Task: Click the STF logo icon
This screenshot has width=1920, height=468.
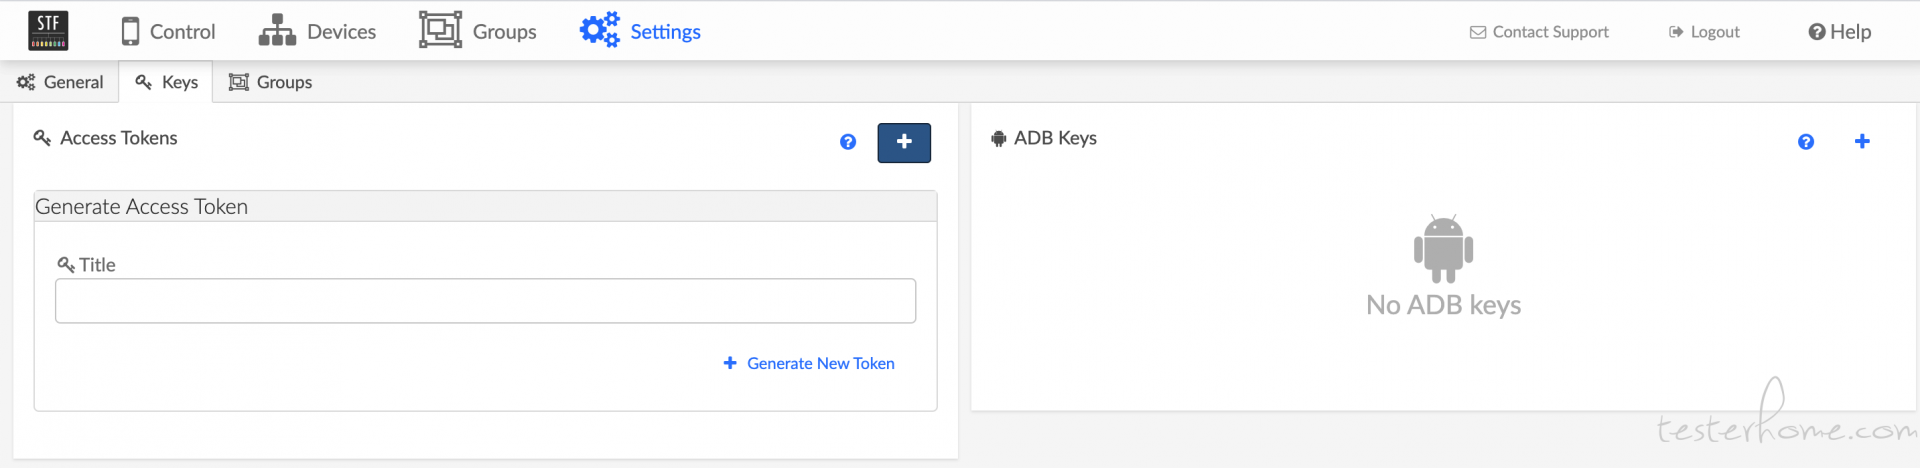Action: click(x=48, y=31)
